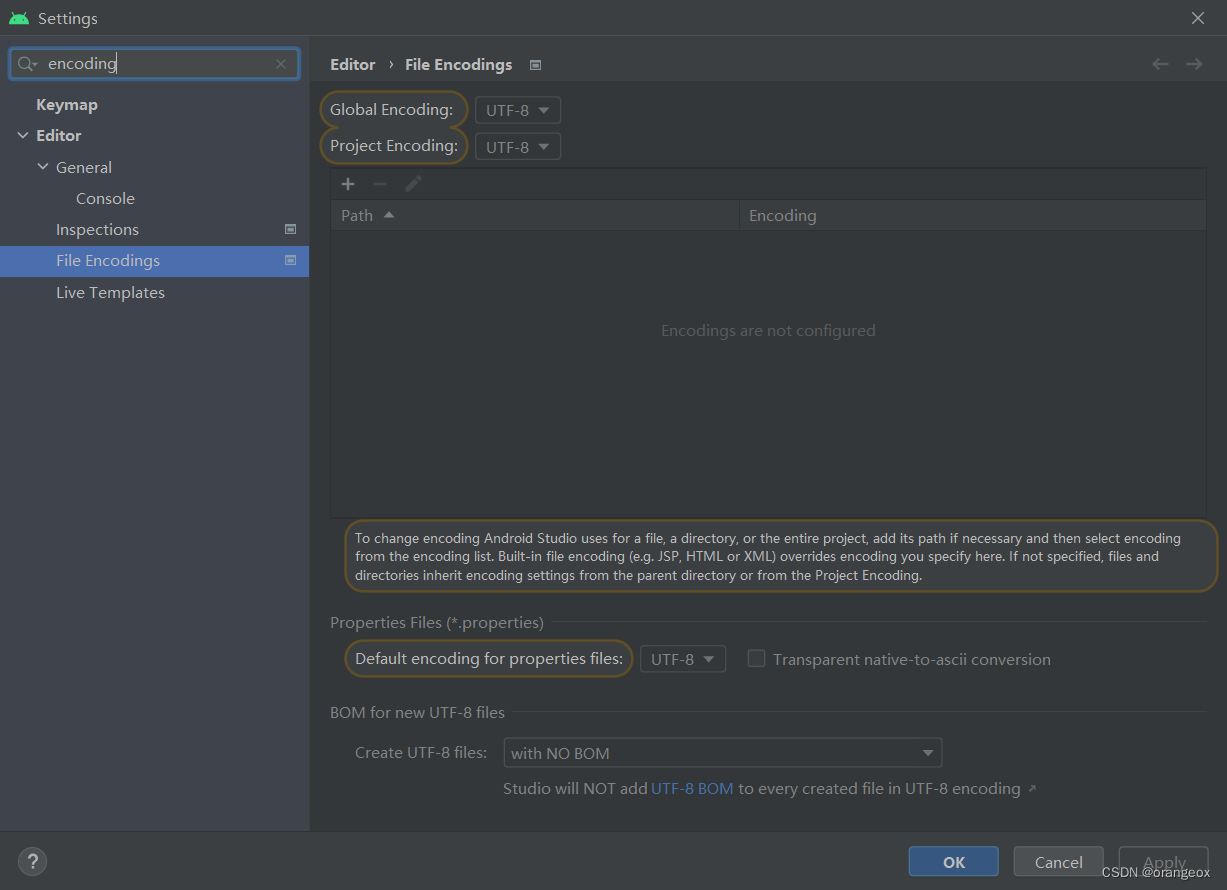The width and height of the screenshot is (1227, 890).
Task: Click the Editor tree item label
Action: pyautogui.click(x=59, y=135)
